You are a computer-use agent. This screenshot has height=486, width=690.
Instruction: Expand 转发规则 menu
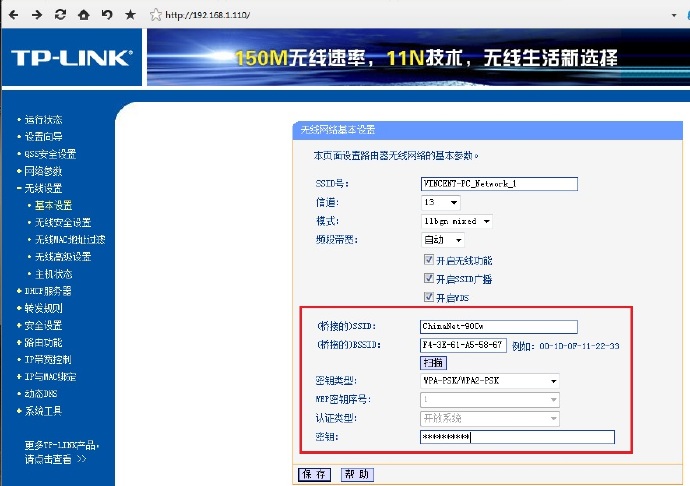tap(43, 308)
